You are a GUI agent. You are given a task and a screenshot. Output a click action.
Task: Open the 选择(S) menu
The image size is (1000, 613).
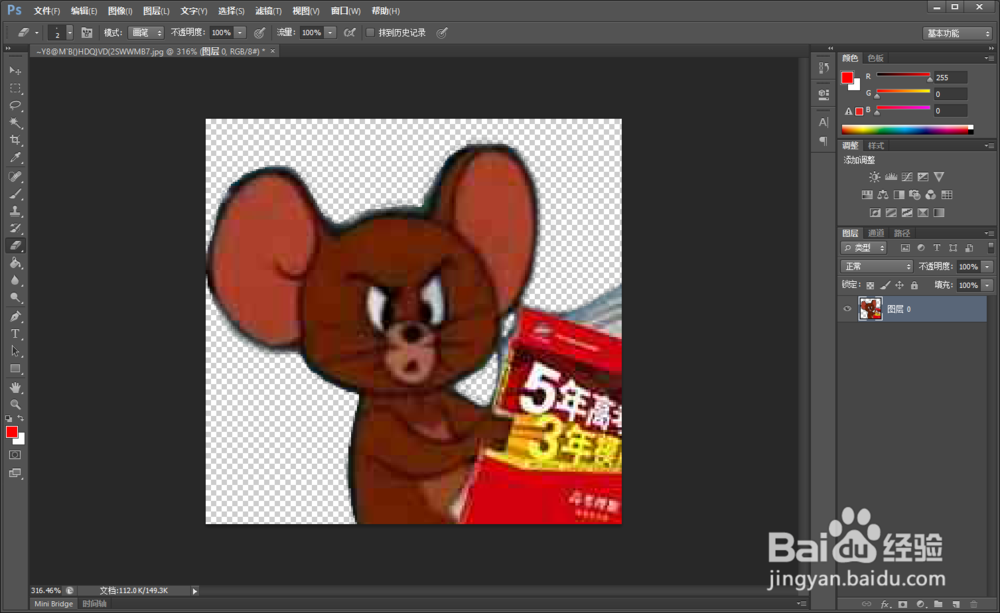tap(231, 11)
